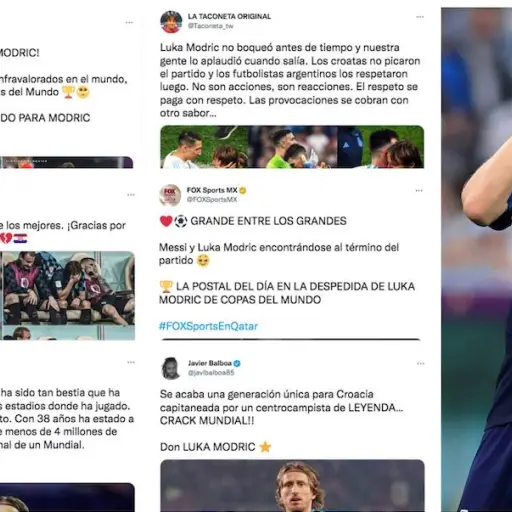
Task: Open large player photo on right
Action: [476, 260]
